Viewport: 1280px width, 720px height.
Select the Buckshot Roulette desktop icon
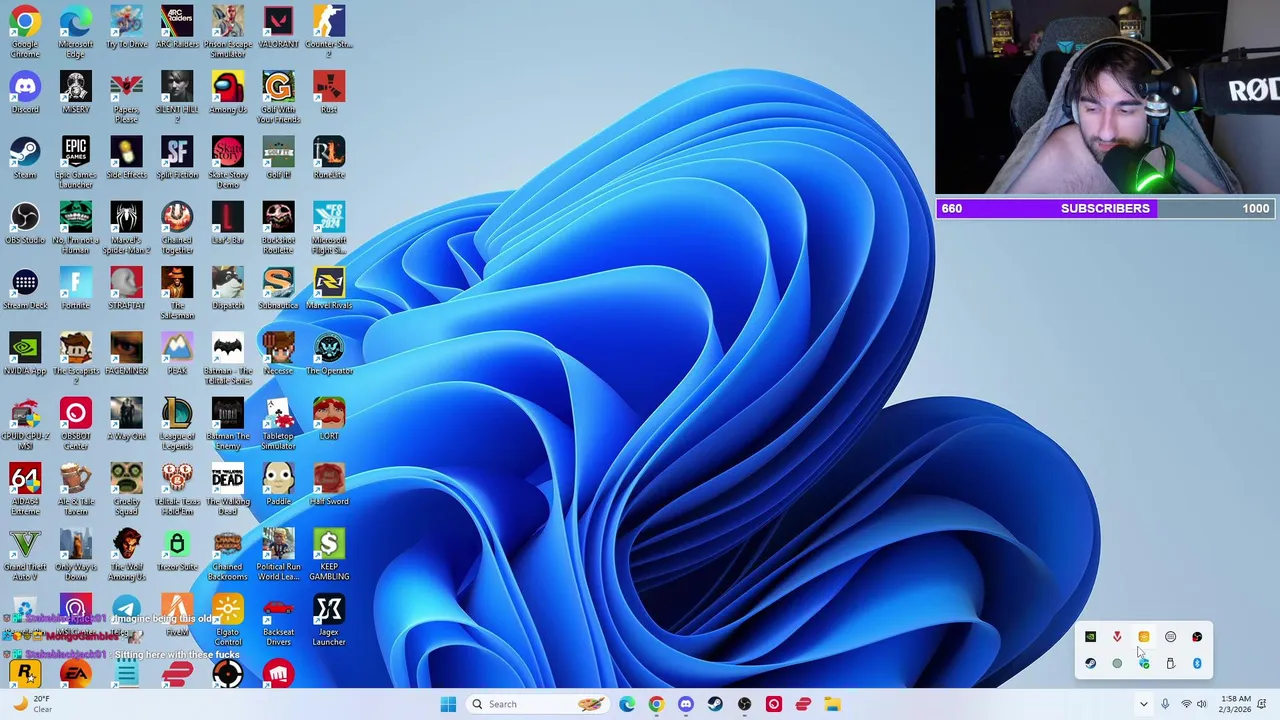pyautogui.click(x=278, y=228)
